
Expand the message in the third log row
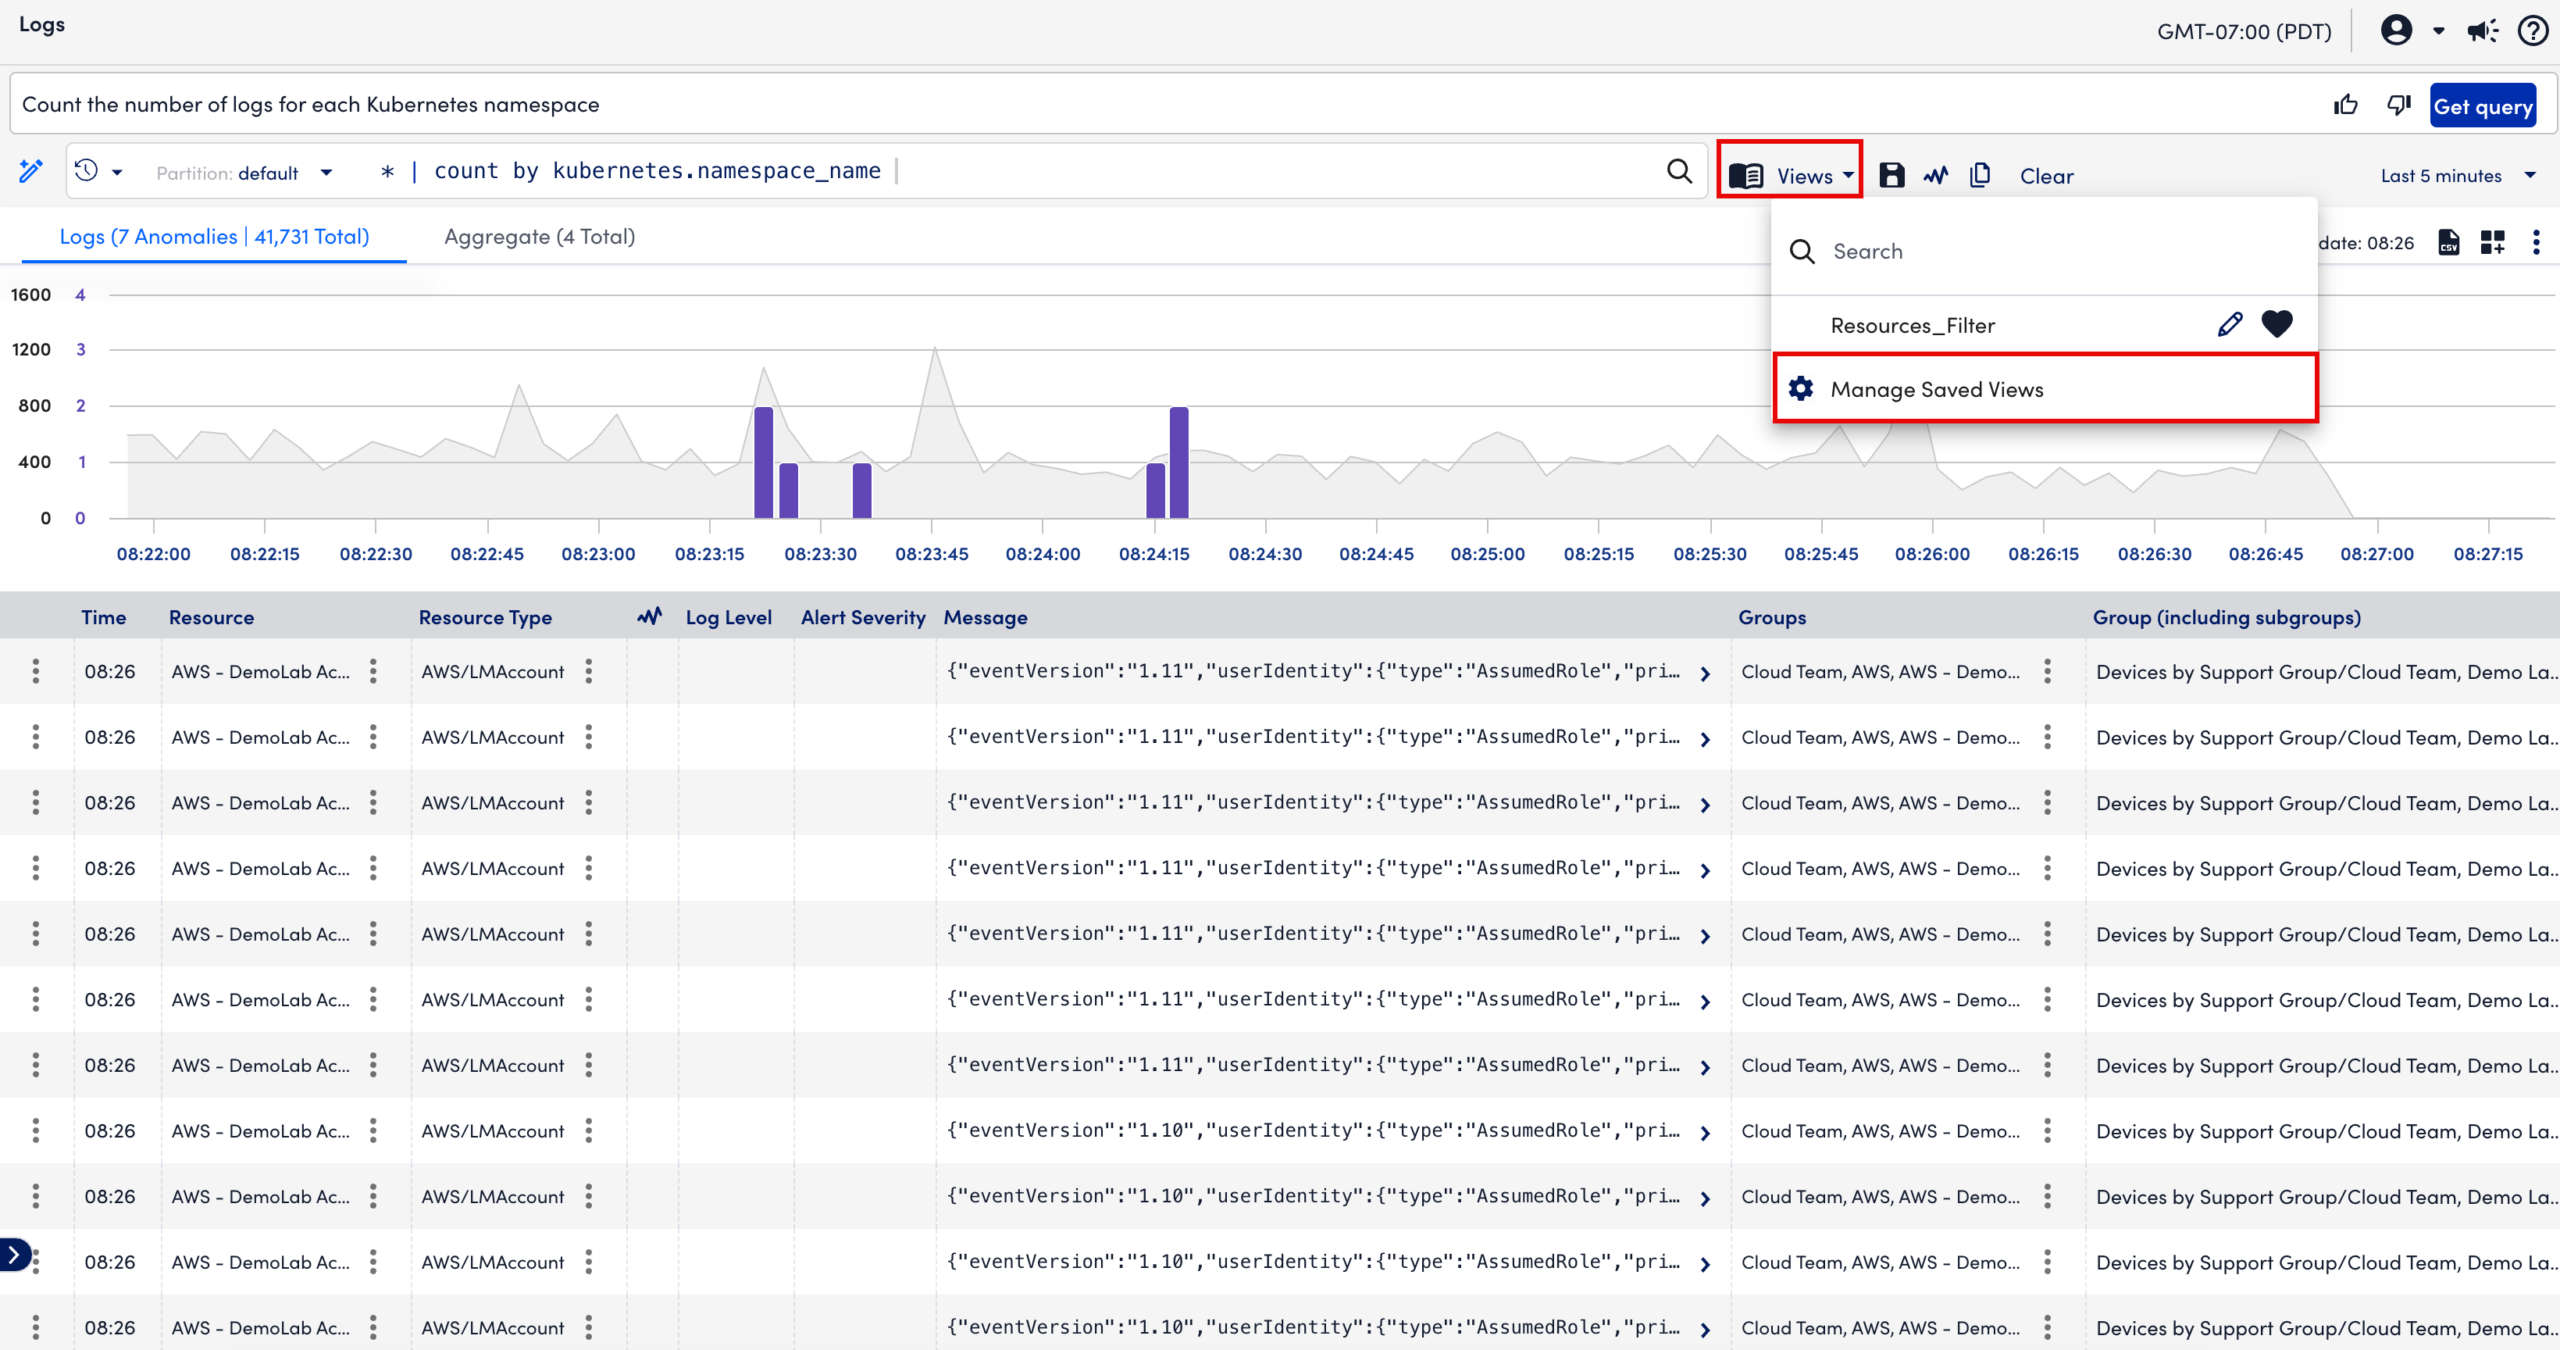tap(1706, 805)
